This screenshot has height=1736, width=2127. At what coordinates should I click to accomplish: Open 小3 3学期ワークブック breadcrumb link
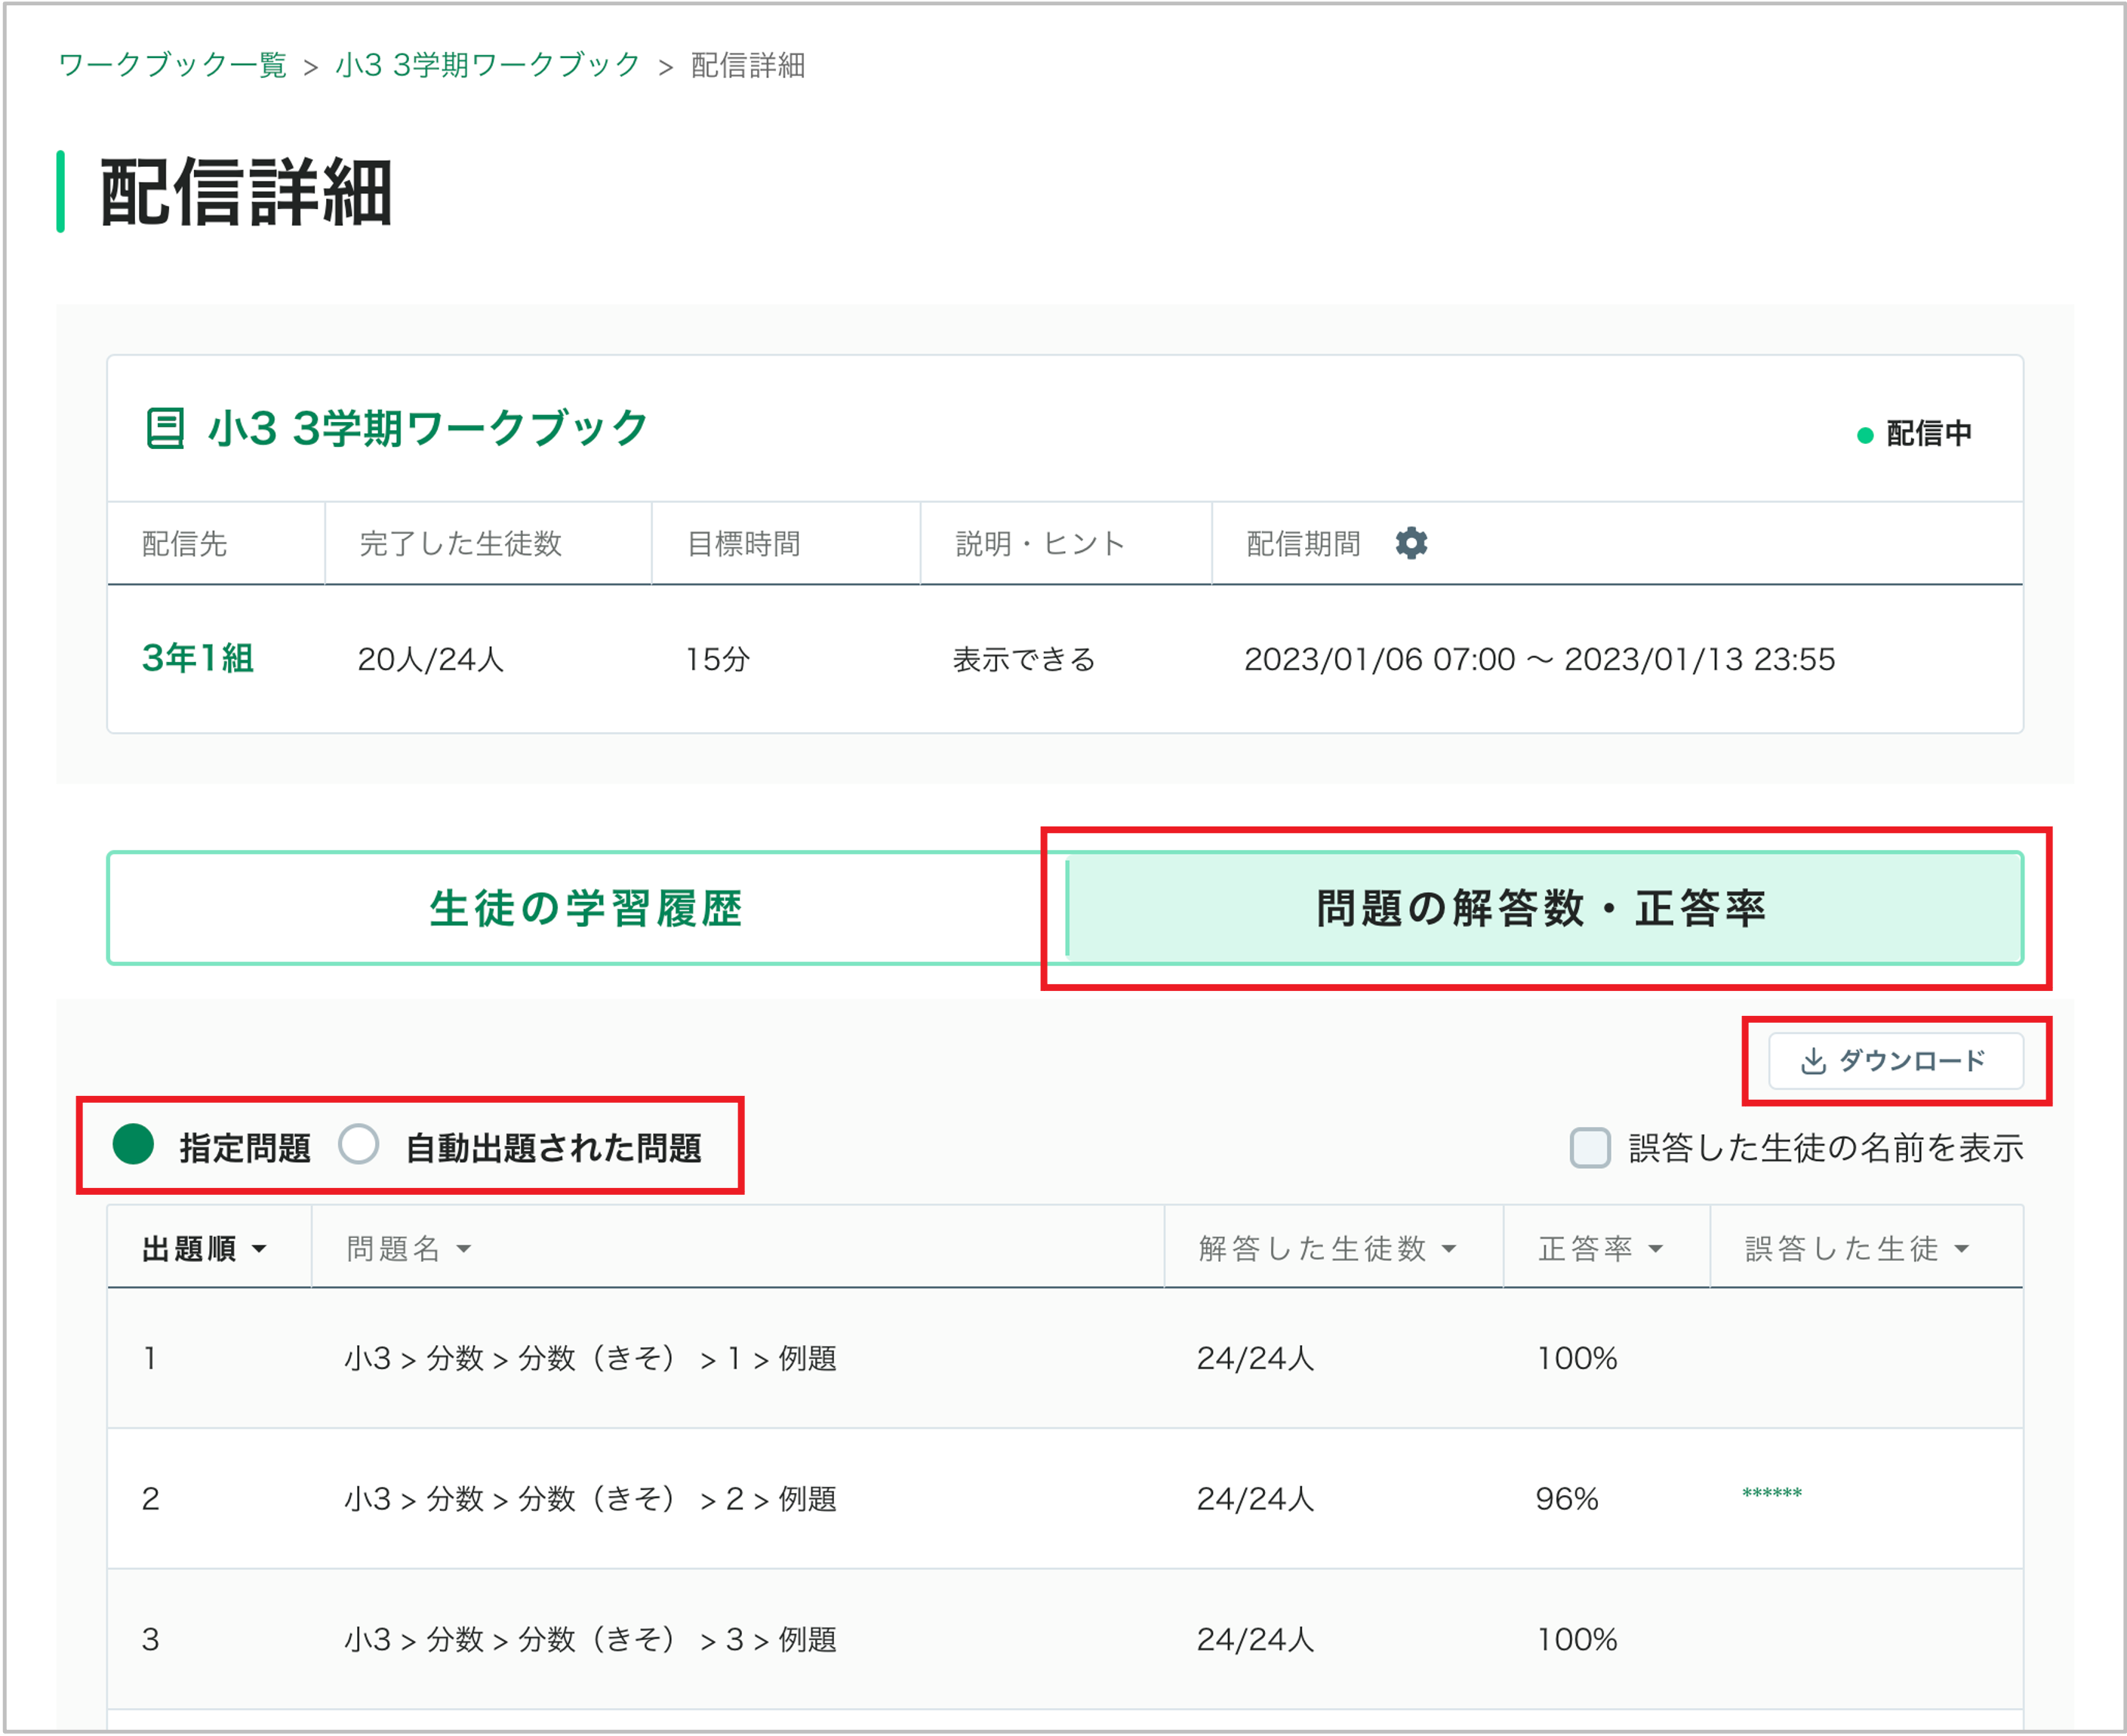(x=487, y=65)
